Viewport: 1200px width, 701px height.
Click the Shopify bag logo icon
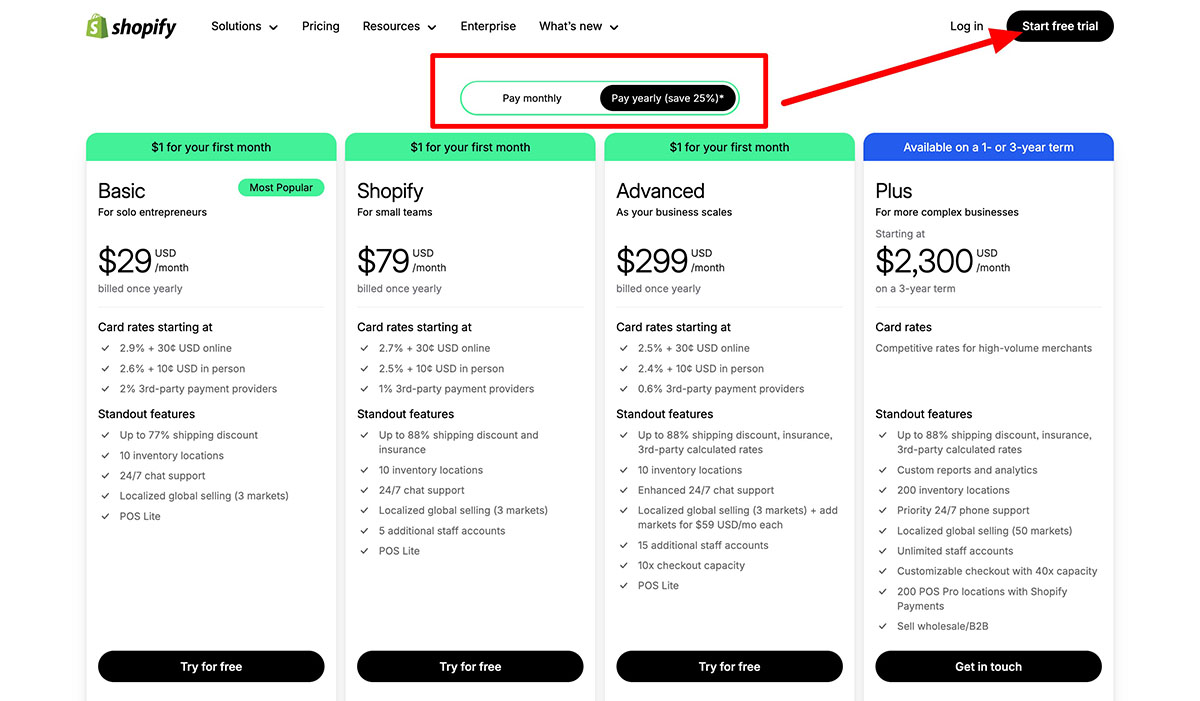(x=96, y=25)
